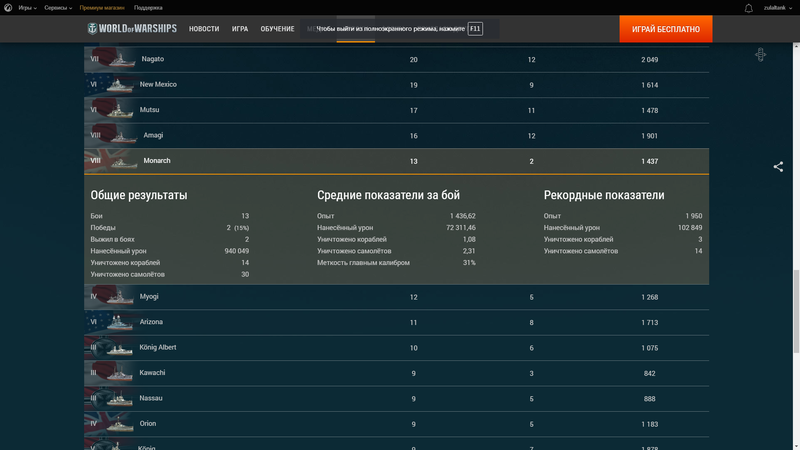The width and height of the screenshot is (800, 450).
Task: Click Метность главным калибром label
Action: tap(363, 263)
